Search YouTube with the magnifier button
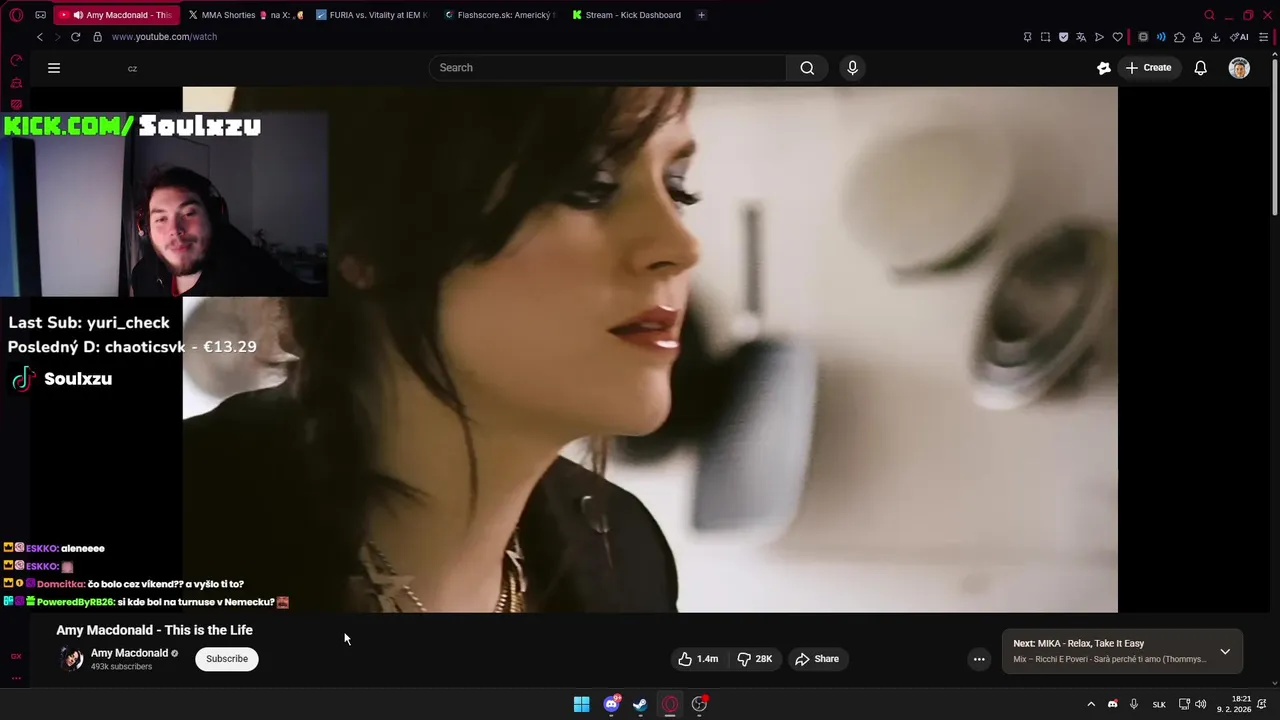Screen dimensions: 1280x720 [807, 68]
